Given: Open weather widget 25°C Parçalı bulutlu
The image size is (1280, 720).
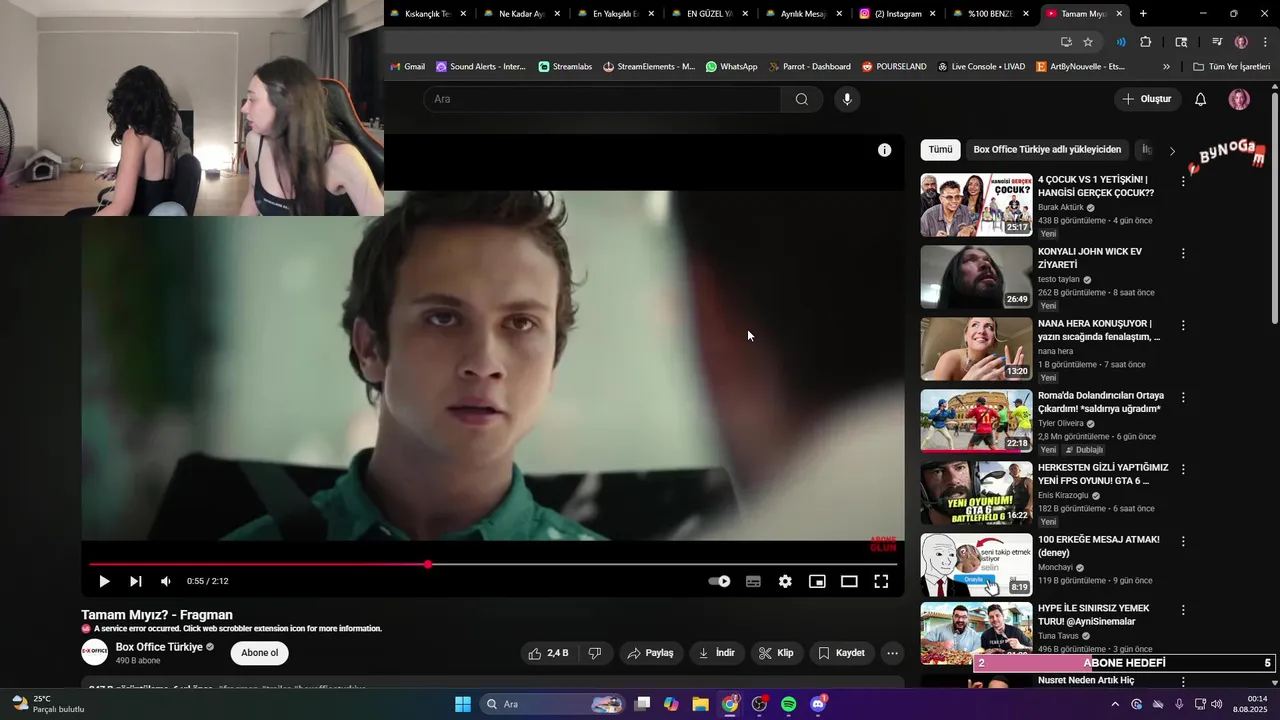Looking at the screenshot, I should pos(47,704).
